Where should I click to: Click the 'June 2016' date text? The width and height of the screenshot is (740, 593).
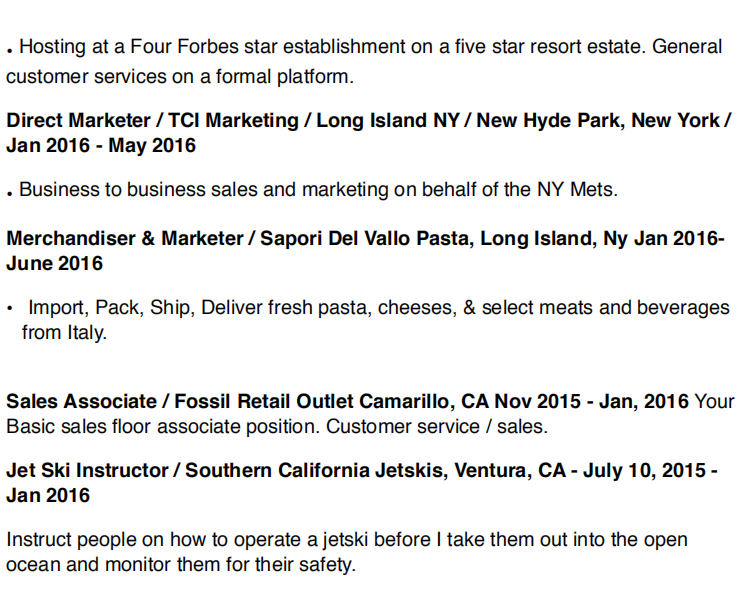tap(54, 264)
